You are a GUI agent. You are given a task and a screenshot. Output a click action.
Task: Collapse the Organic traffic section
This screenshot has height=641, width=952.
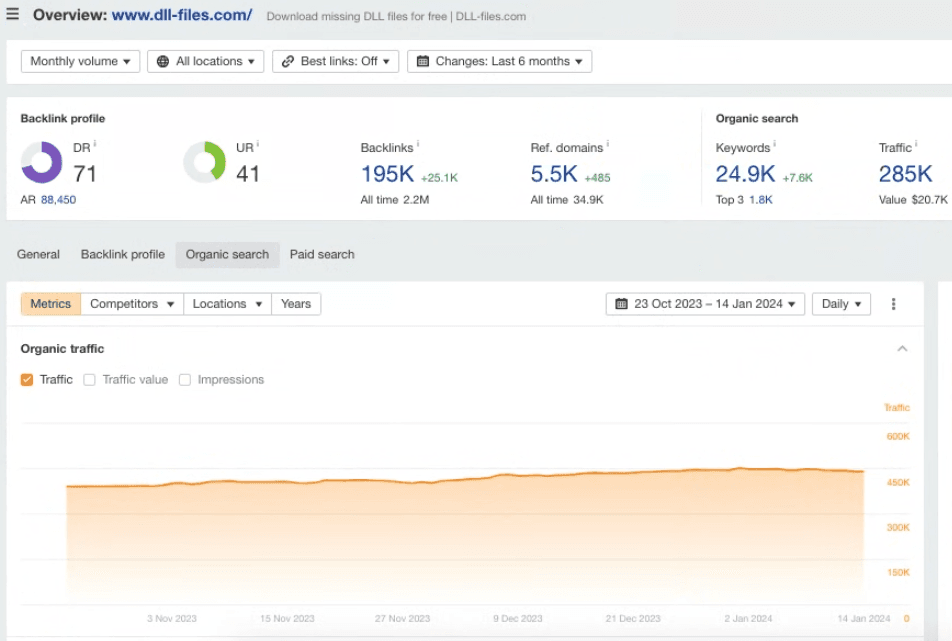tap(902, 349)
